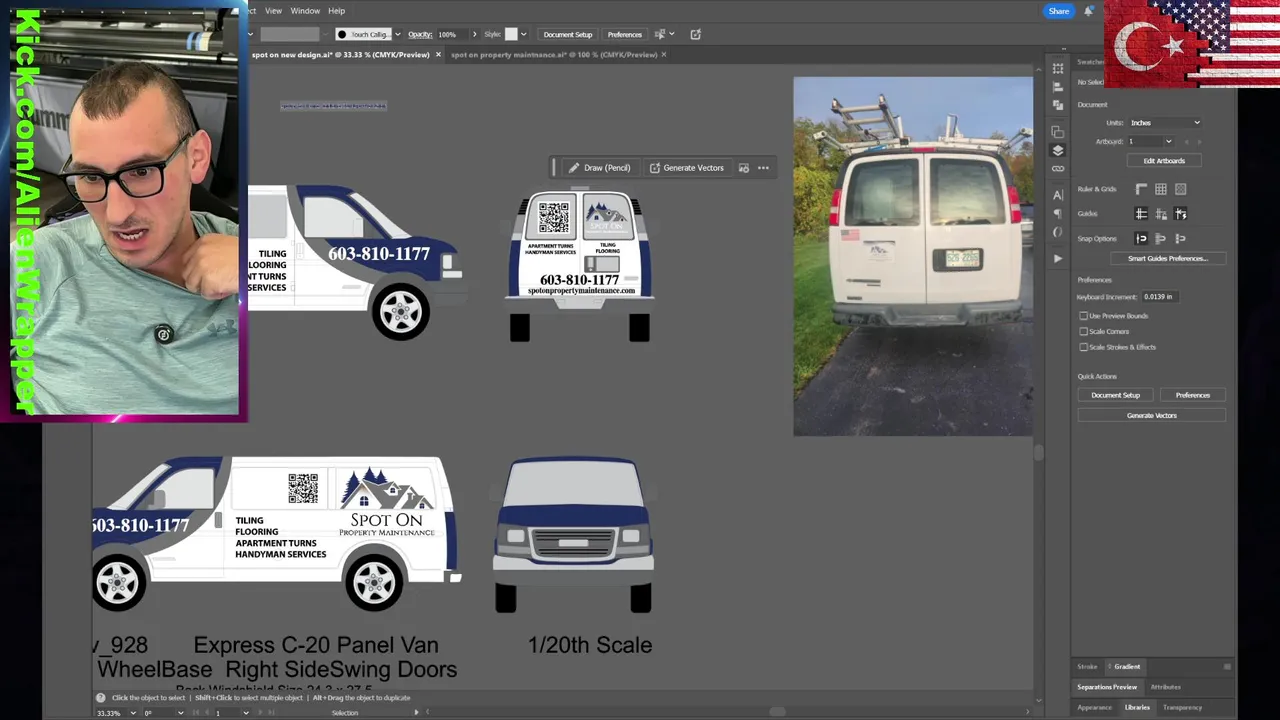Viewport: 1280px width, 720px height.
Task: Open the Actions panel play icon
Action: pos(1058,258)
